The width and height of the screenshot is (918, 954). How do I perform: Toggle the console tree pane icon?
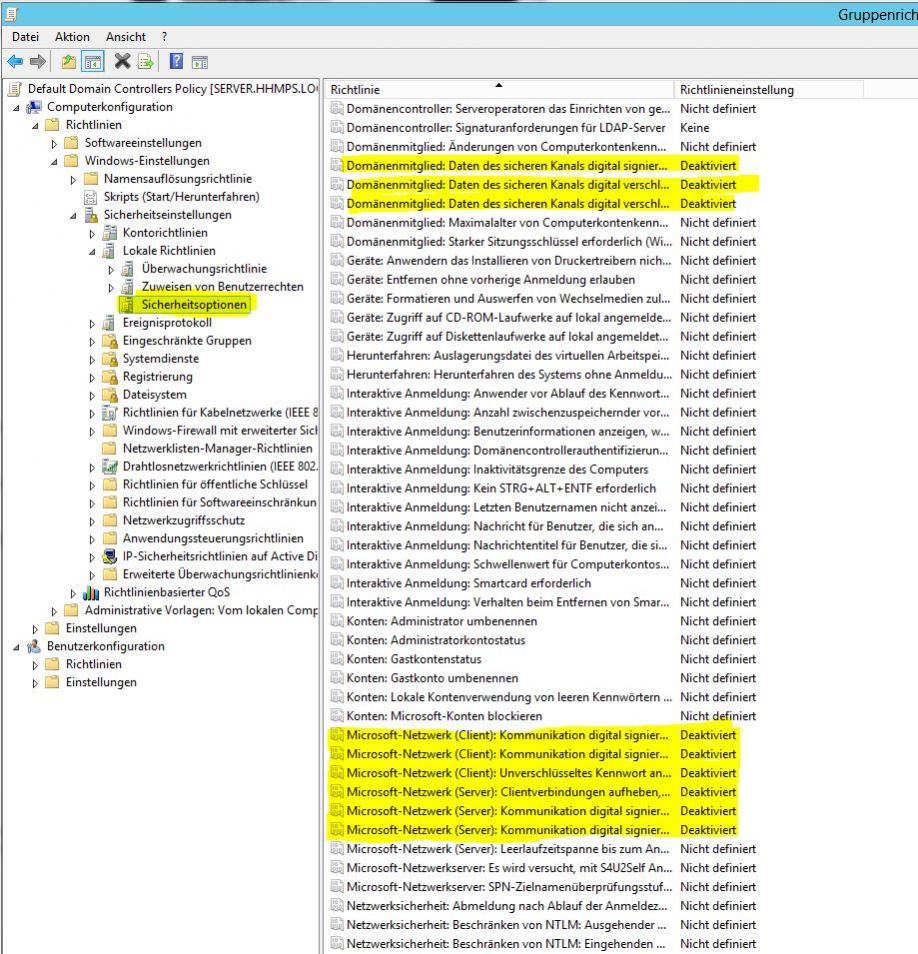tap(93, 61)
